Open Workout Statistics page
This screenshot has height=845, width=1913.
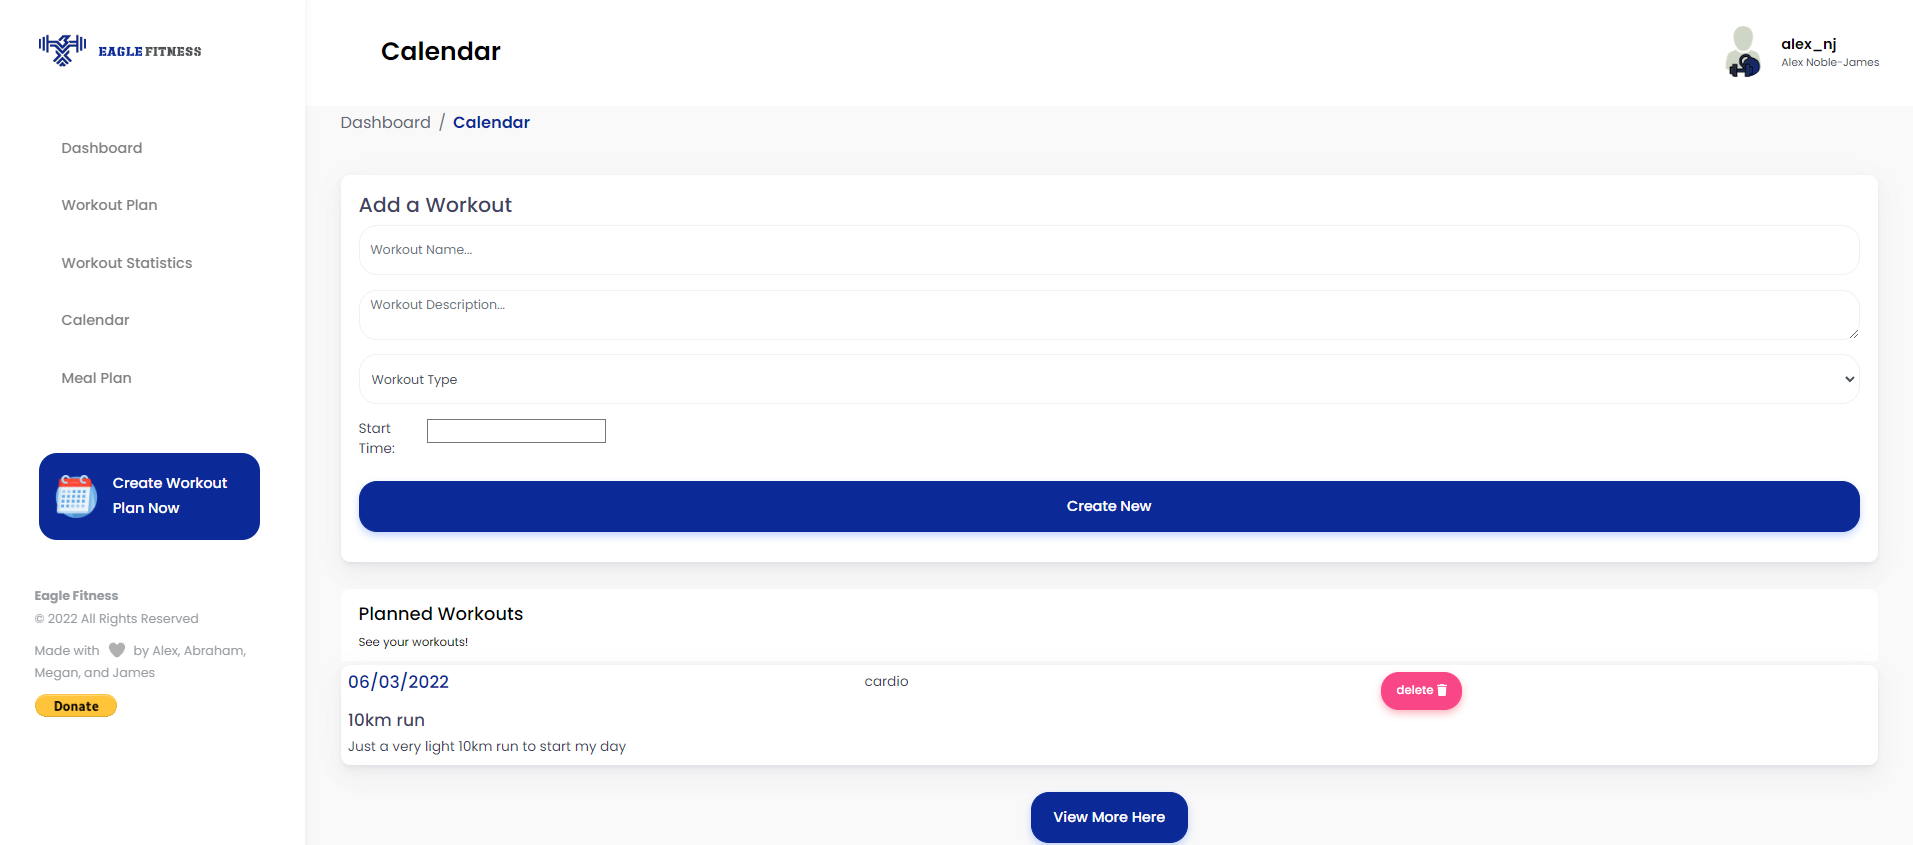coord(127,263)
